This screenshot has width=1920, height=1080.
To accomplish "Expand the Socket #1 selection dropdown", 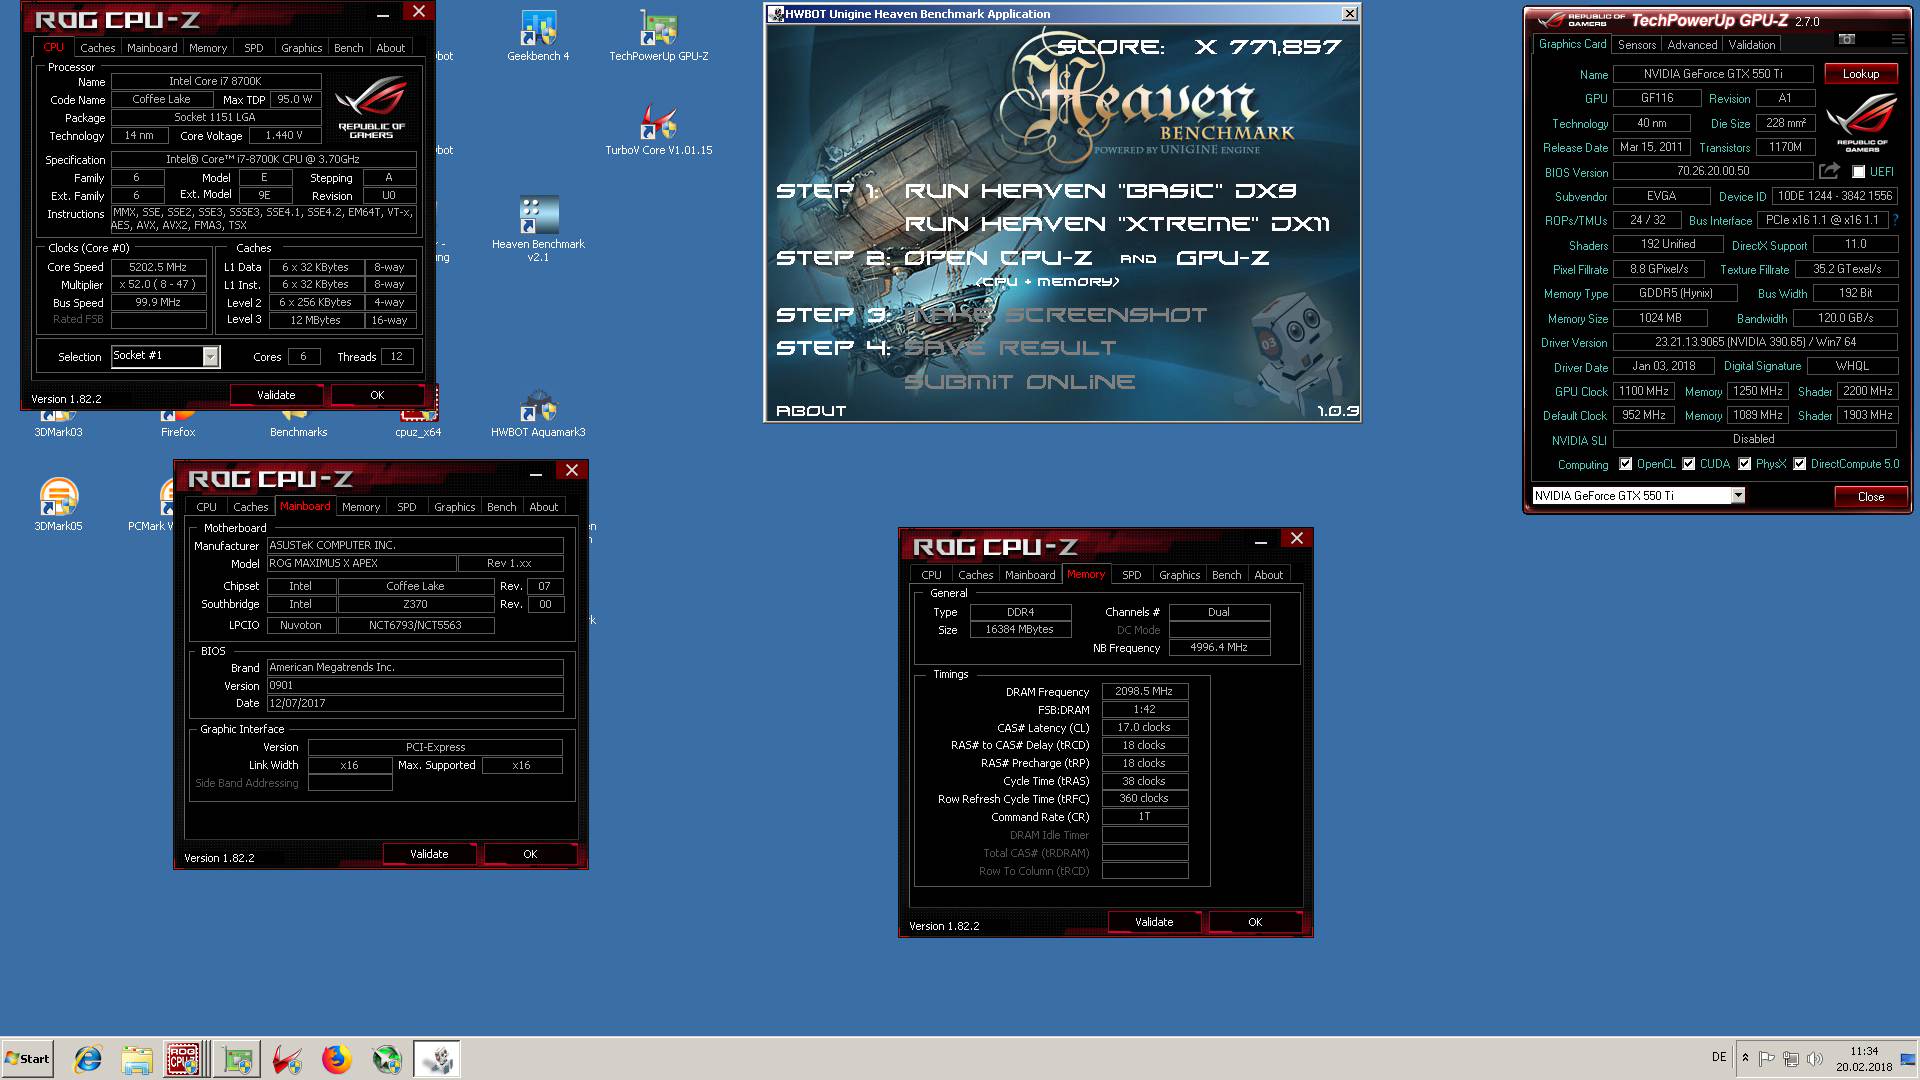I will coord(210,357).
